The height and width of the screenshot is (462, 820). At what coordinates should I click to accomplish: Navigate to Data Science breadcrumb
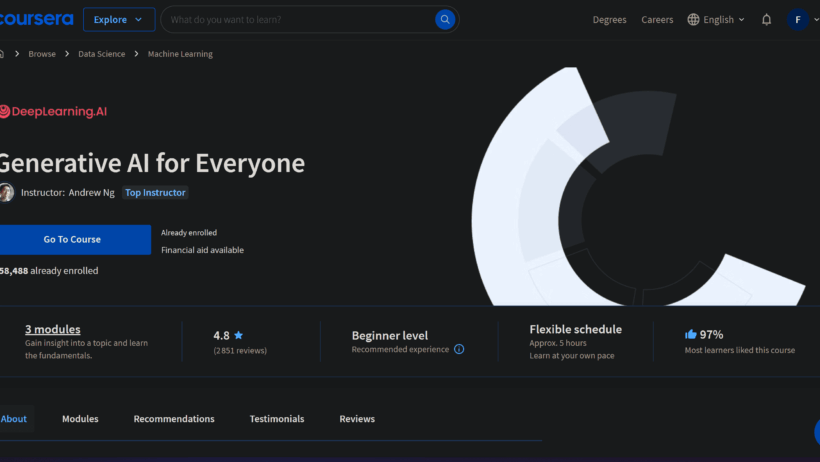coord(102,54)
